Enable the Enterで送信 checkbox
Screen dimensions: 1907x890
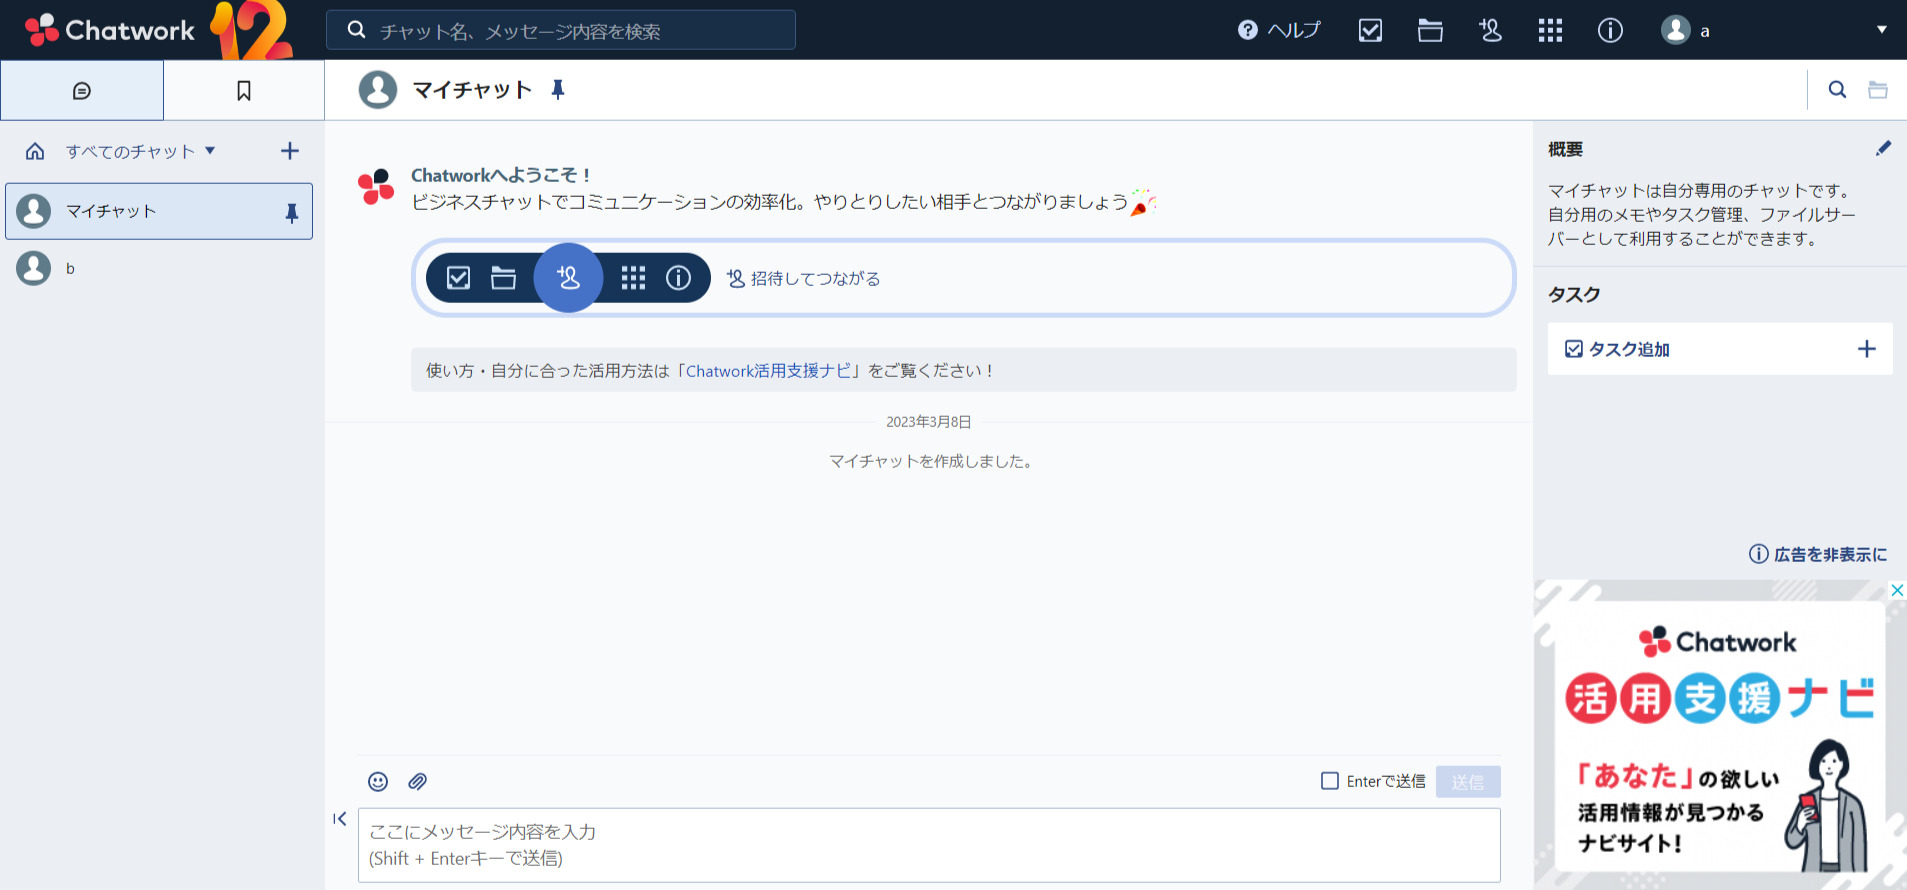tap(1330, 781)
